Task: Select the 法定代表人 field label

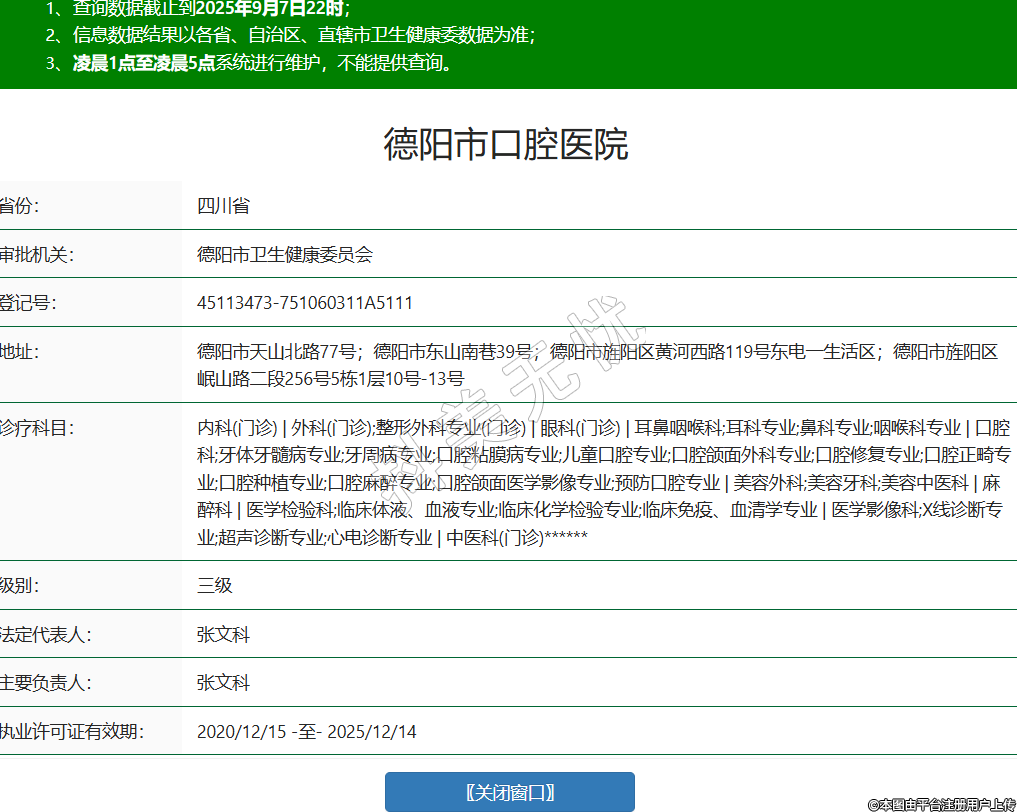Action: click(46, 634)
